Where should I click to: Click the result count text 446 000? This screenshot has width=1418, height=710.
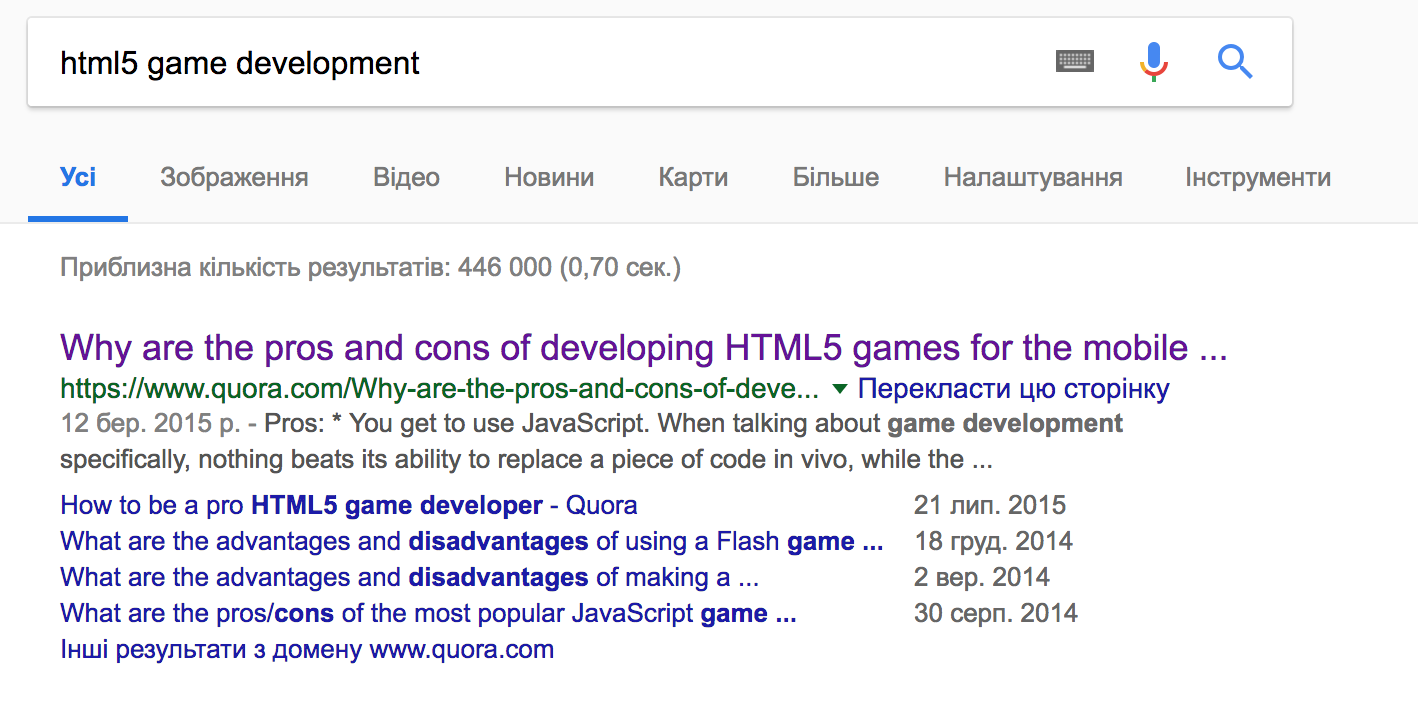coord(505,268)
